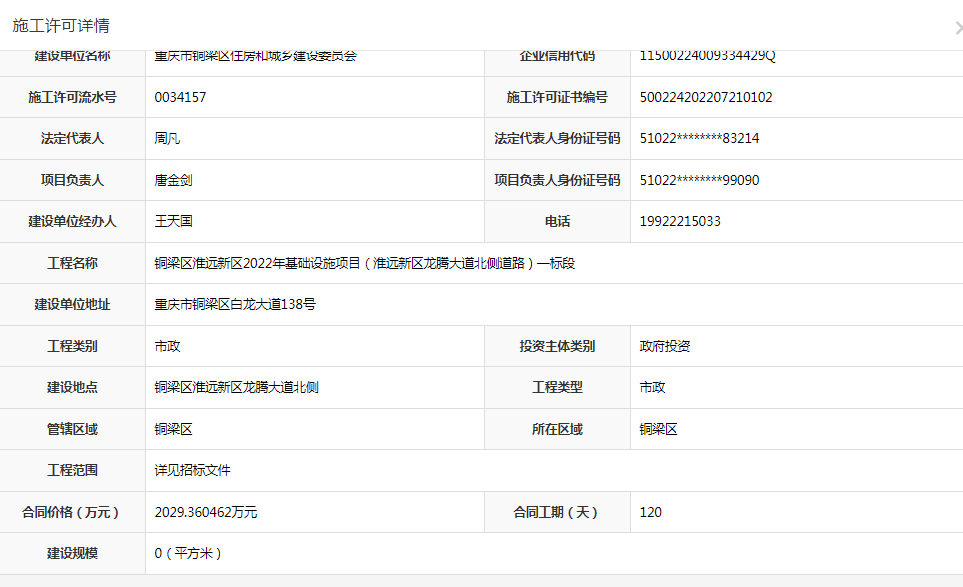Select the permit serial number 0034157
The image size is (963, 587).
180,97
